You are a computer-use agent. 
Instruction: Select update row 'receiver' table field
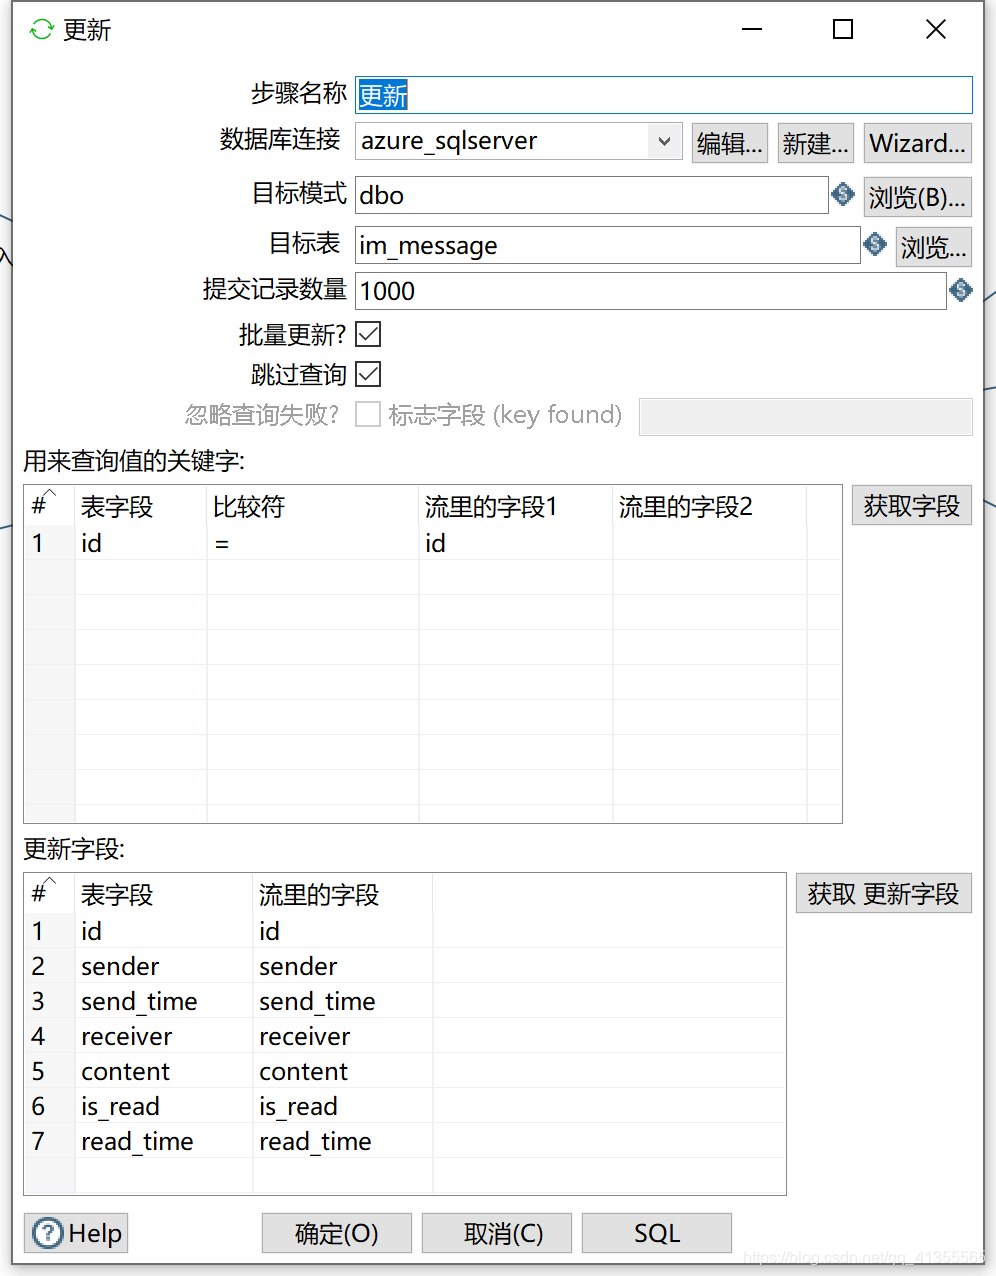coord(164,1036)
